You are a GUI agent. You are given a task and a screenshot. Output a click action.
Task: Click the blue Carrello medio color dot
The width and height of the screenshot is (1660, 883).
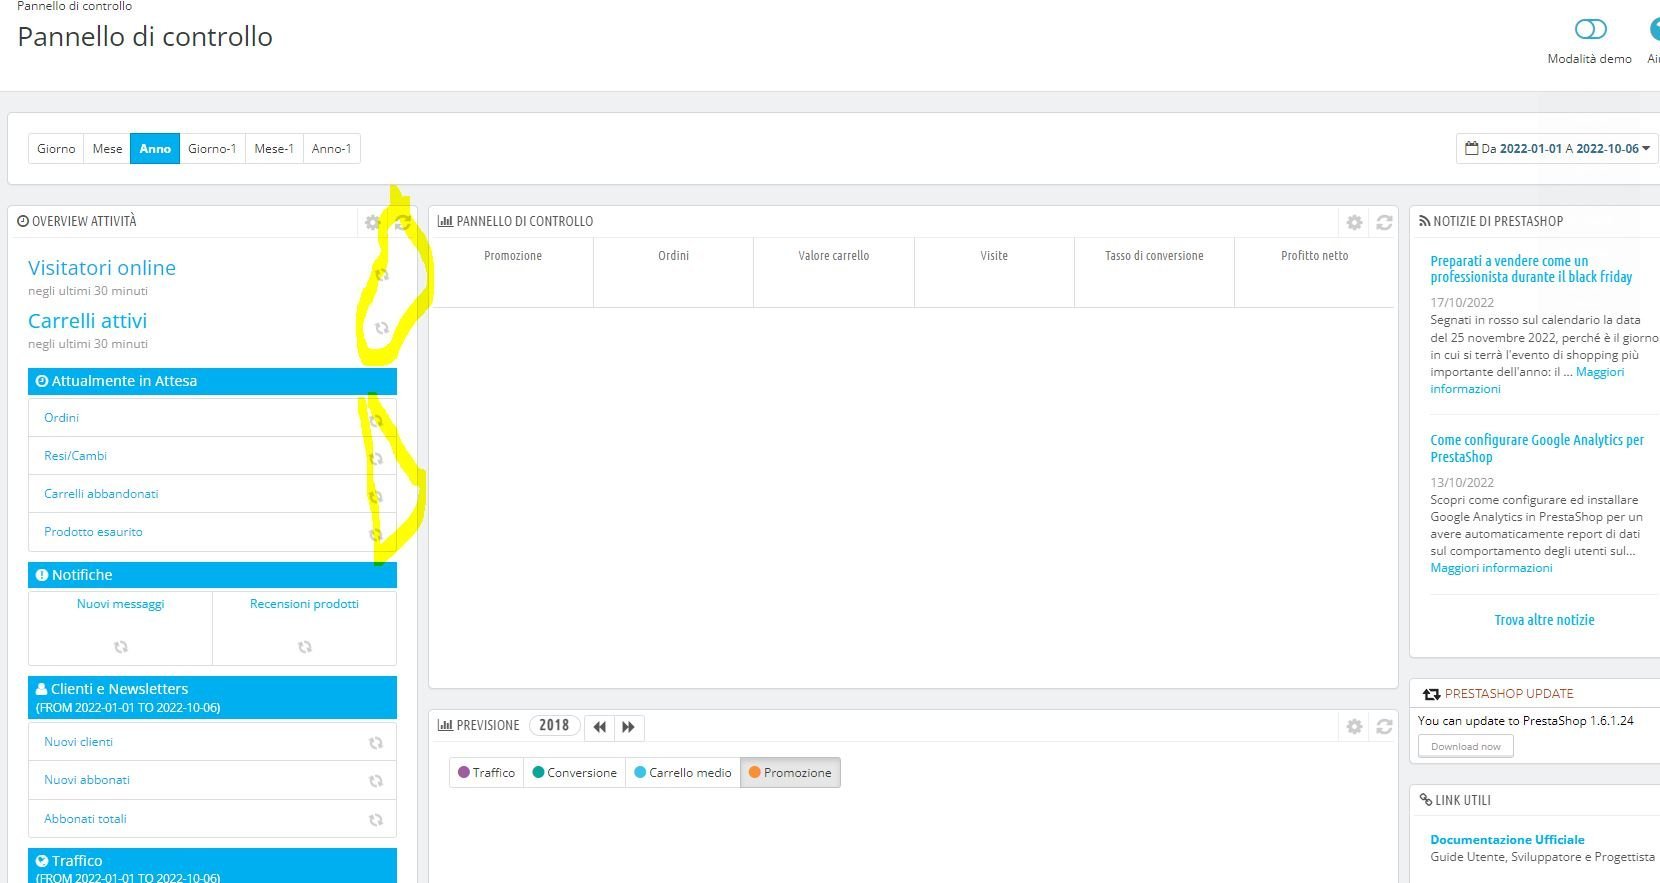pyautogui.click(x=641, y=772)
